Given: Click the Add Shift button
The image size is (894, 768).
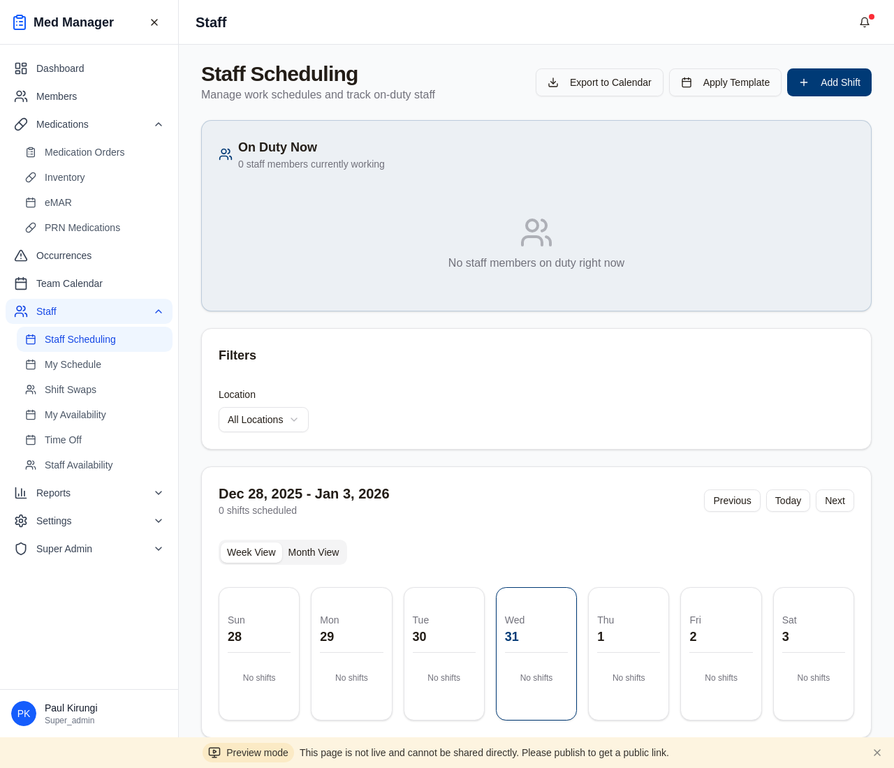Looking at the screenshot, I should 829,82.
